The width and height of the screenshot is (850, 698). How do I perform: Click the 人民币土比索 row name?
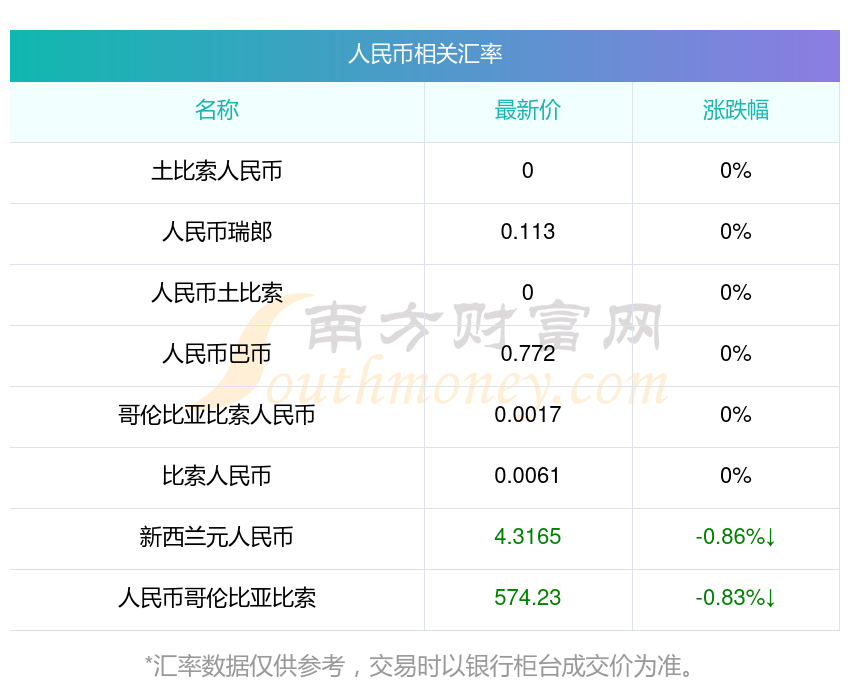point(217,293)
